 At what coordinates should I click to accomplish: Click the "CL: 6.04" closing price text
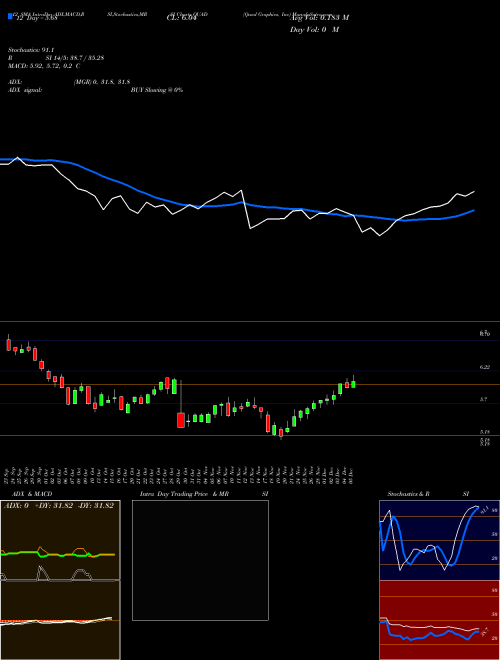(182, 18)
